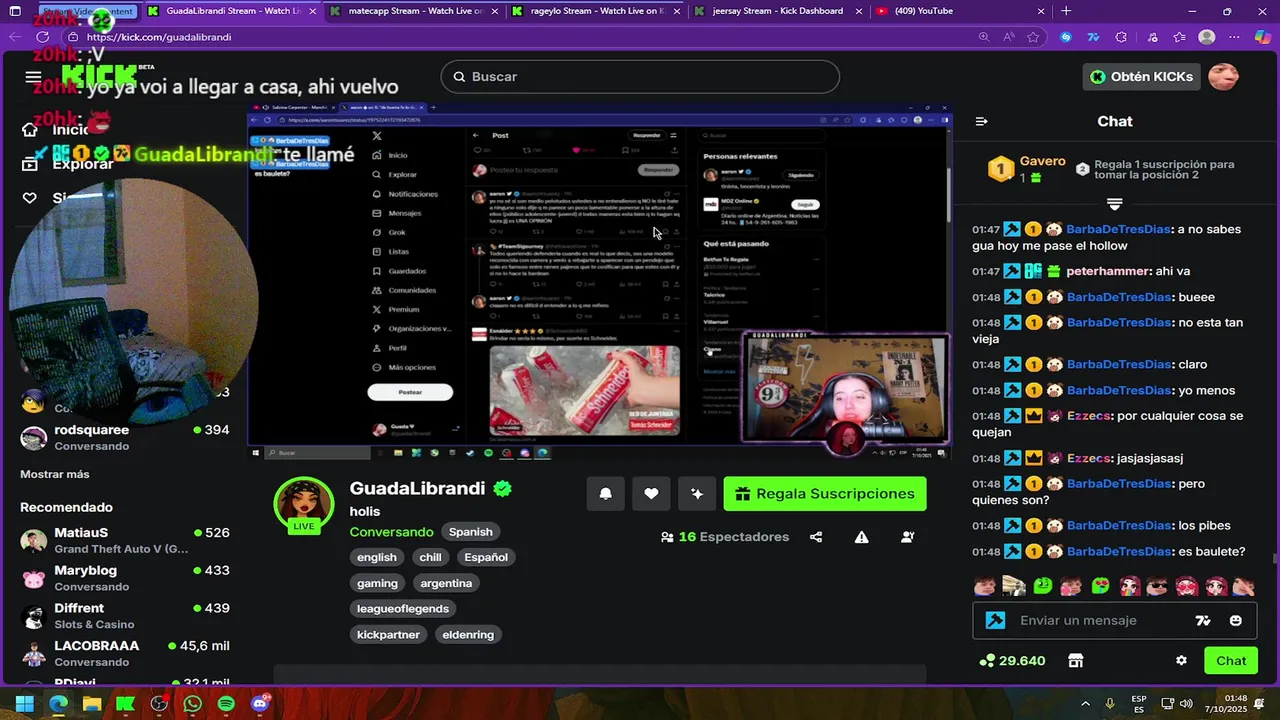This screenshot has width=1280, height=720.
Task: Open browser extensions puzzle icon
Action: pos(1121,37)
